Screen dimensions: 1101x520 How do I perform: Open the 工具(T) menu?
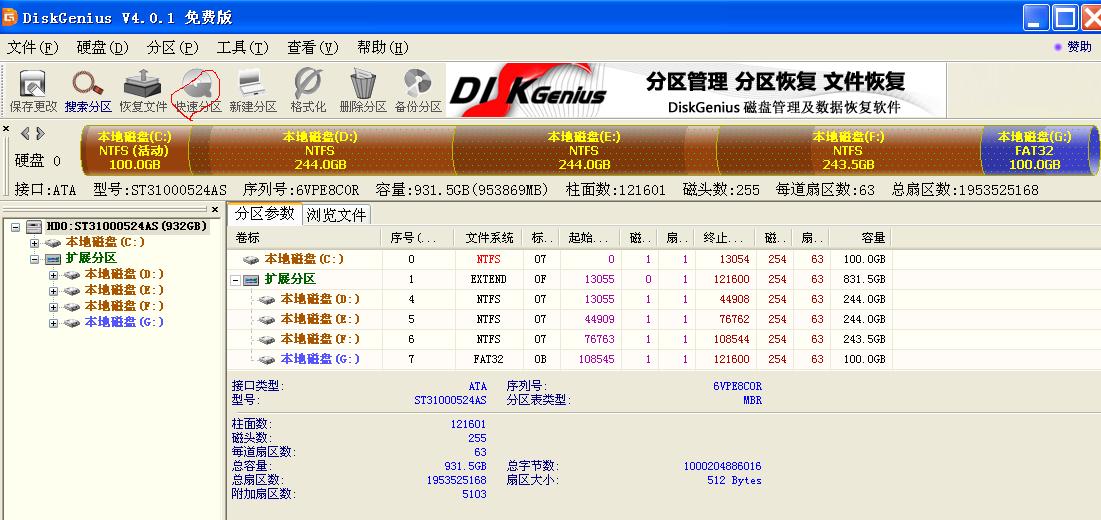click(243, 48)
